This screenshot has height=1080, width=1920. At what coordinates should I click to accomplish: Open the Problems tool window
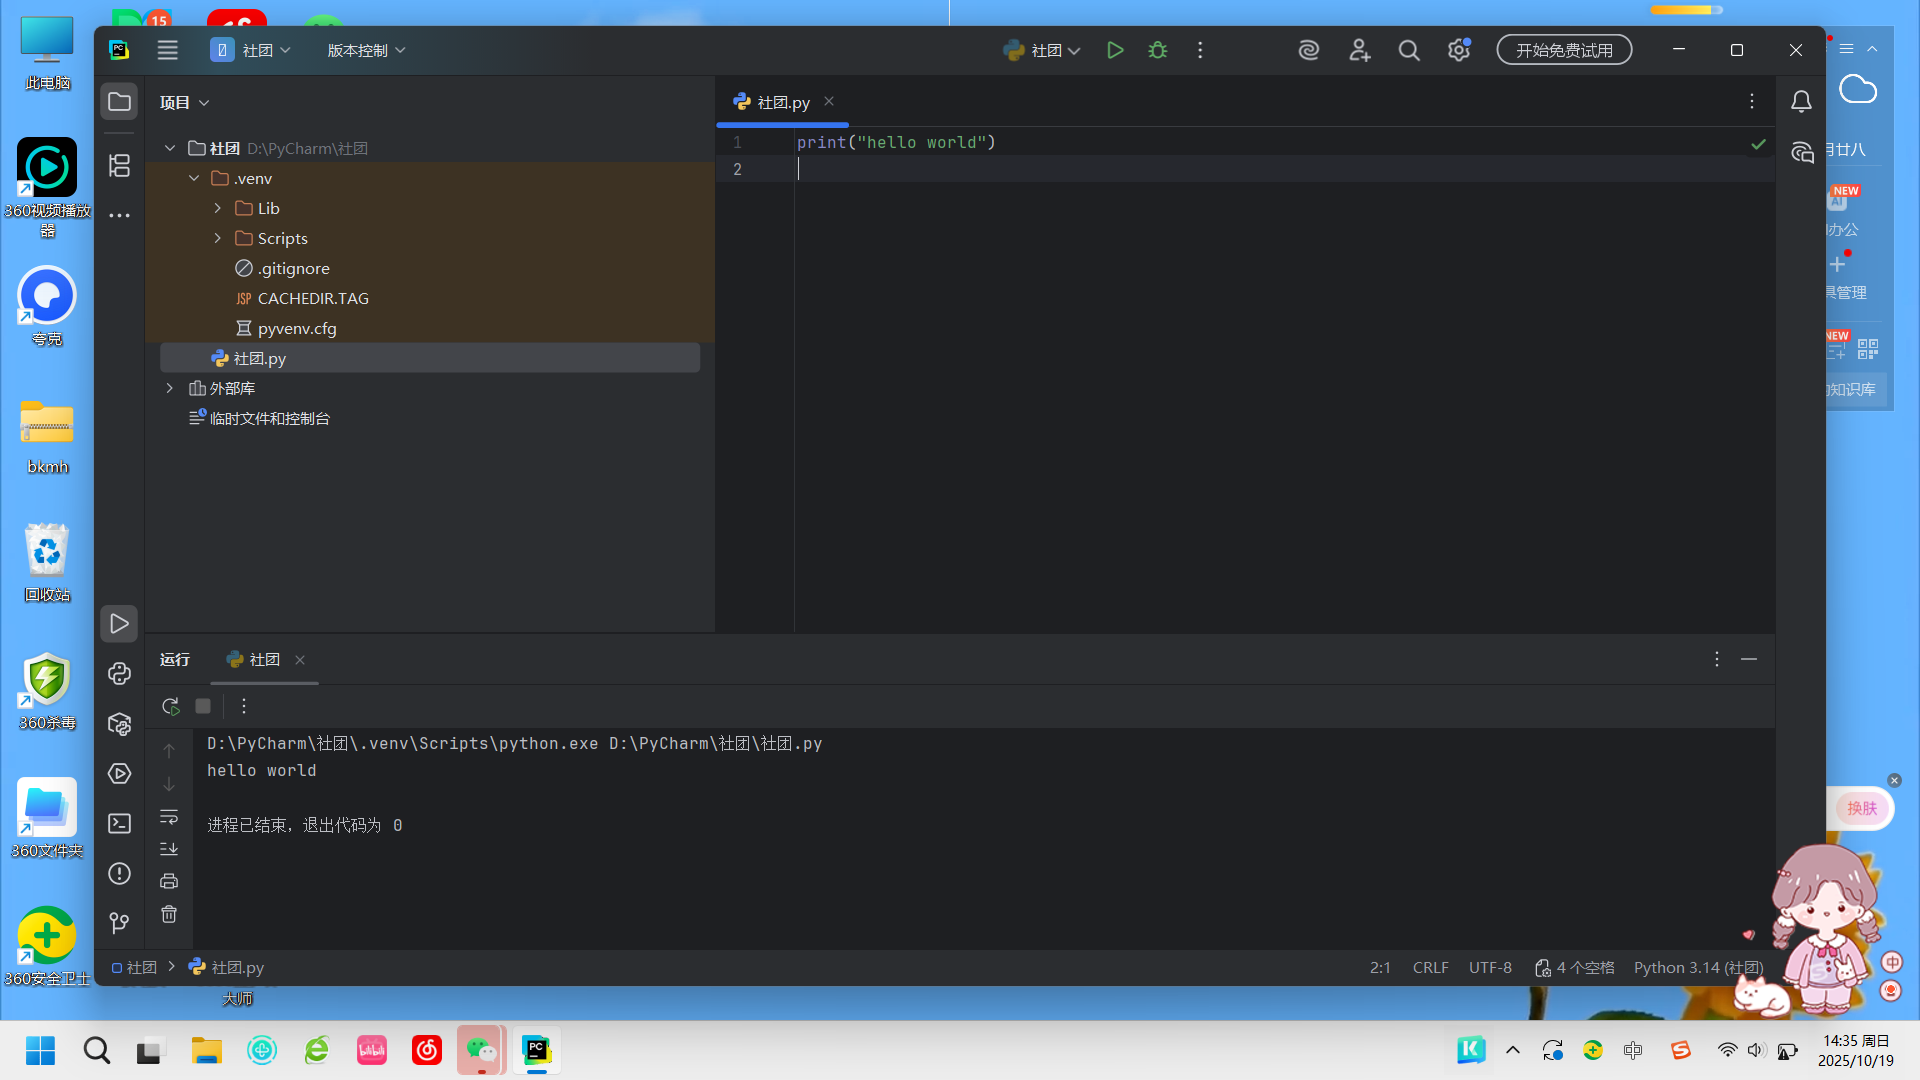point(119,873)
